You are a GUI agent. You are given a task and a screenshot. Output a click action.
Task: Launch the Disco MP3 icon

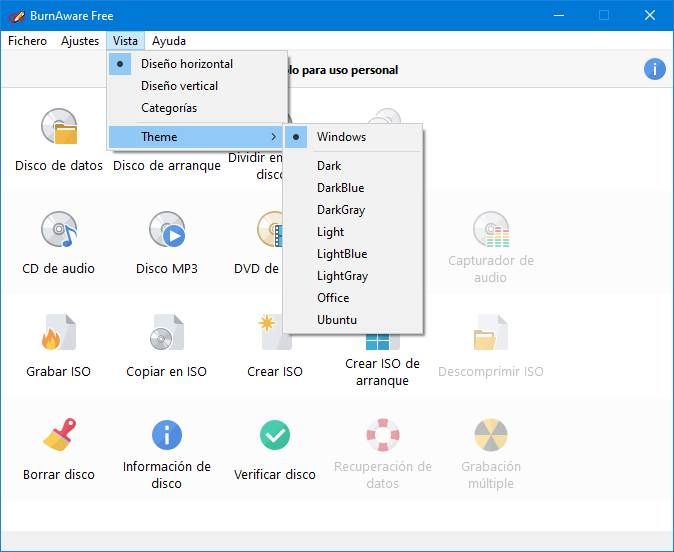167,229
